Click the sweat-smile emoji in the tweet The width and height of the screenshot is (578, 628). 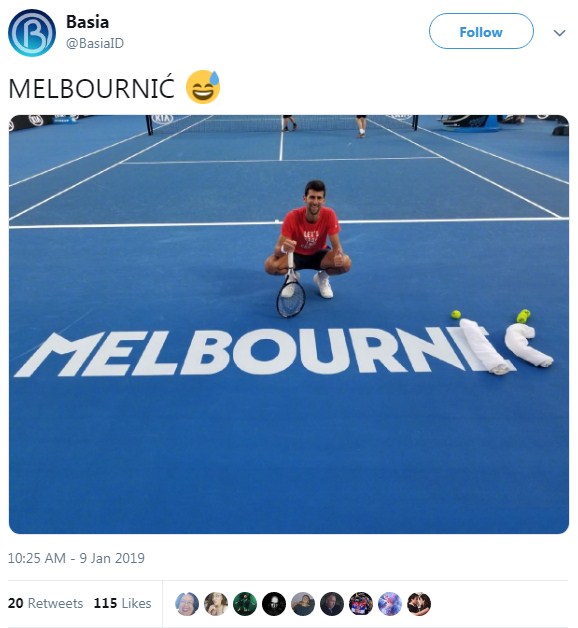pos(203,87)
